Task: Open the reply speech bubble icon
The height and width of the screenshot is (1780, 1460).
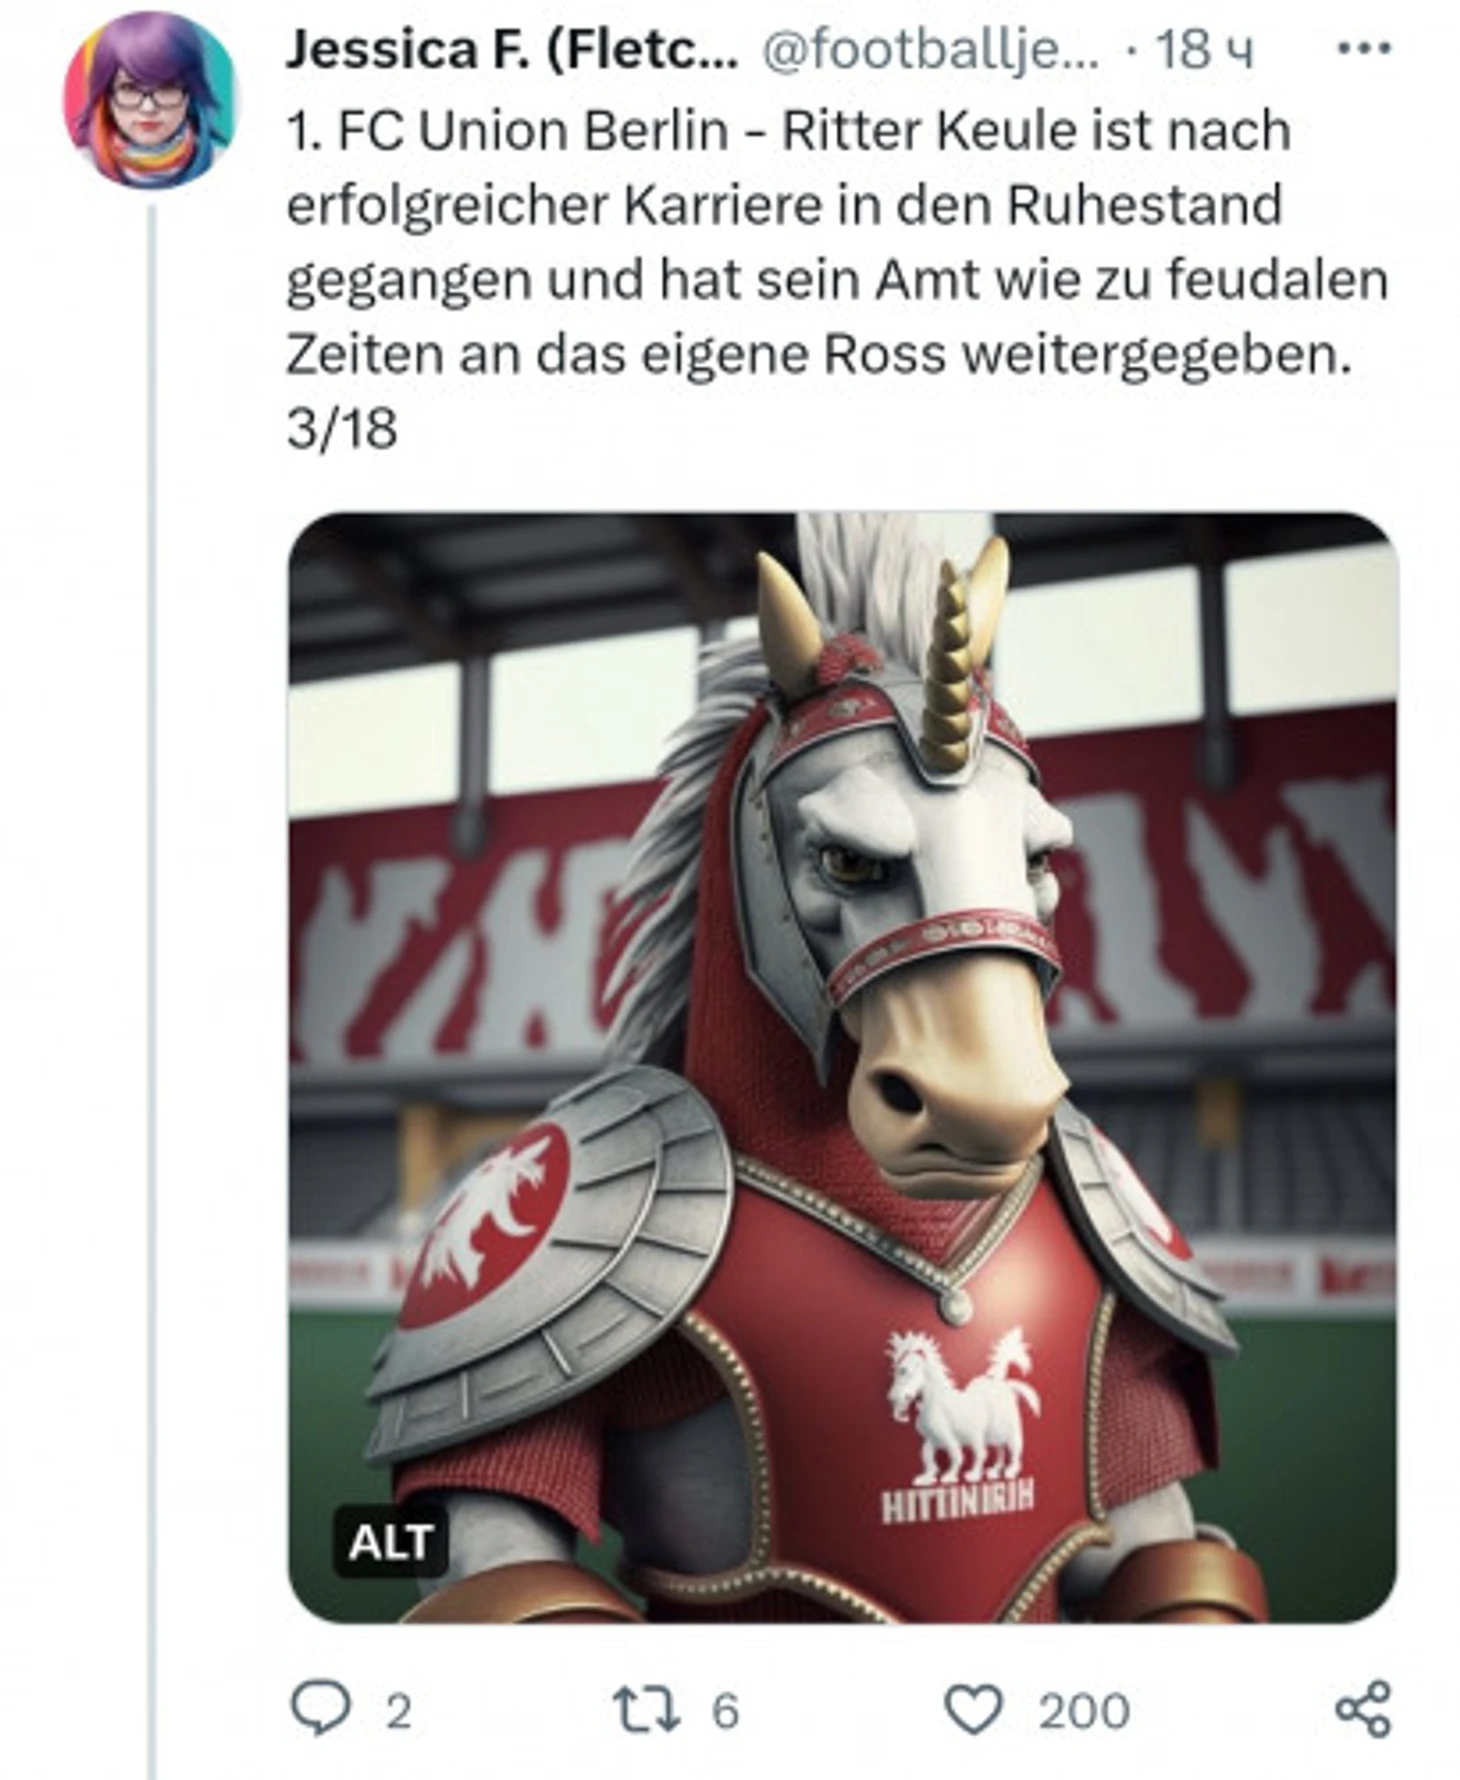Action: point(320,1708)
